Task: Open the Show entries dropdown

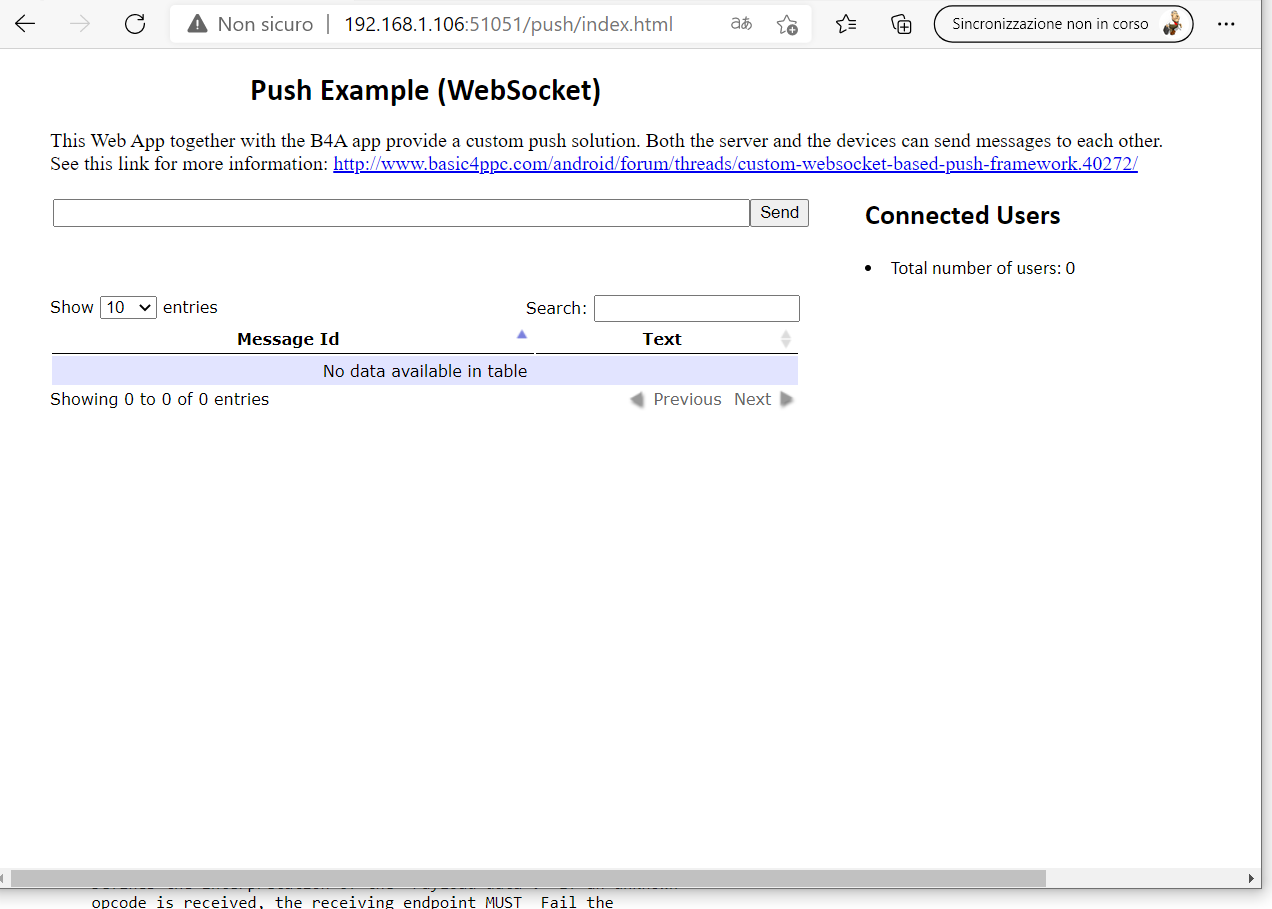Action: point(128,307)
